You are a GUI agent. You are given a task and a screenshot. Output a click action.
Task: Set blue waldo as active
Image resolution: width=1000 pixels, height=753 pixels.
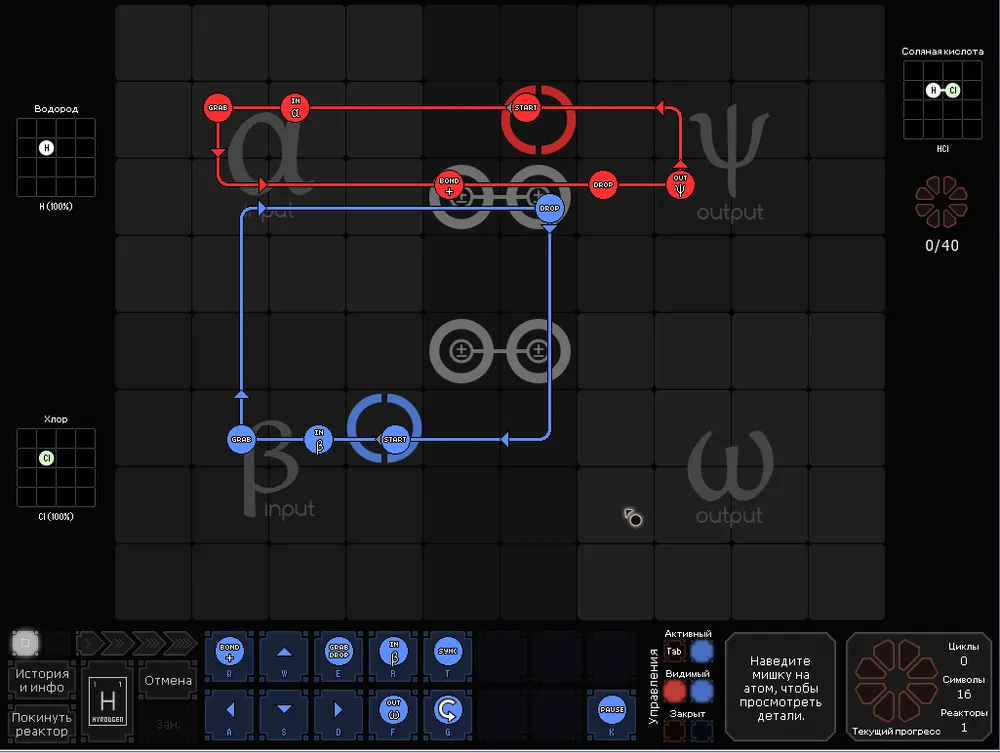702,652
